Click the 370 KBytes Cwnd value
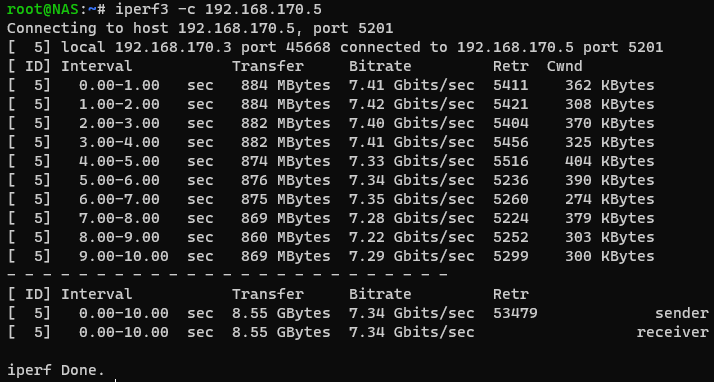The height and width of the screenshot is (382, 714). coord(610,123)
